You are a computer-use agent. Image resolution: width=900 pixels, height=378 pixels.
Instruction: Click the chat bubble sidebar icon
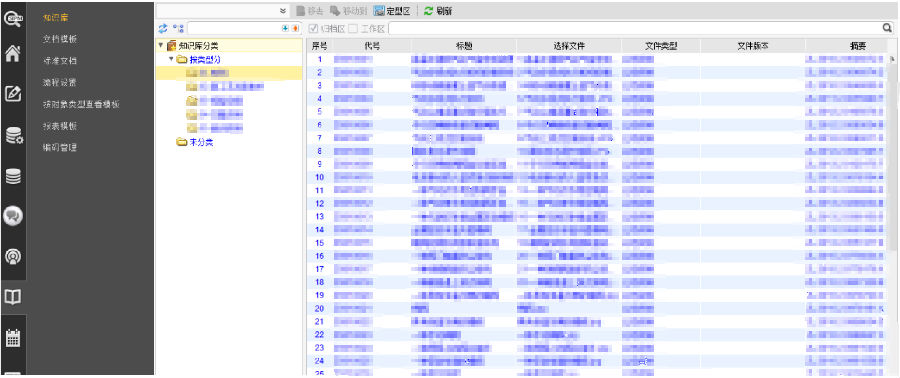pos(13,215)
